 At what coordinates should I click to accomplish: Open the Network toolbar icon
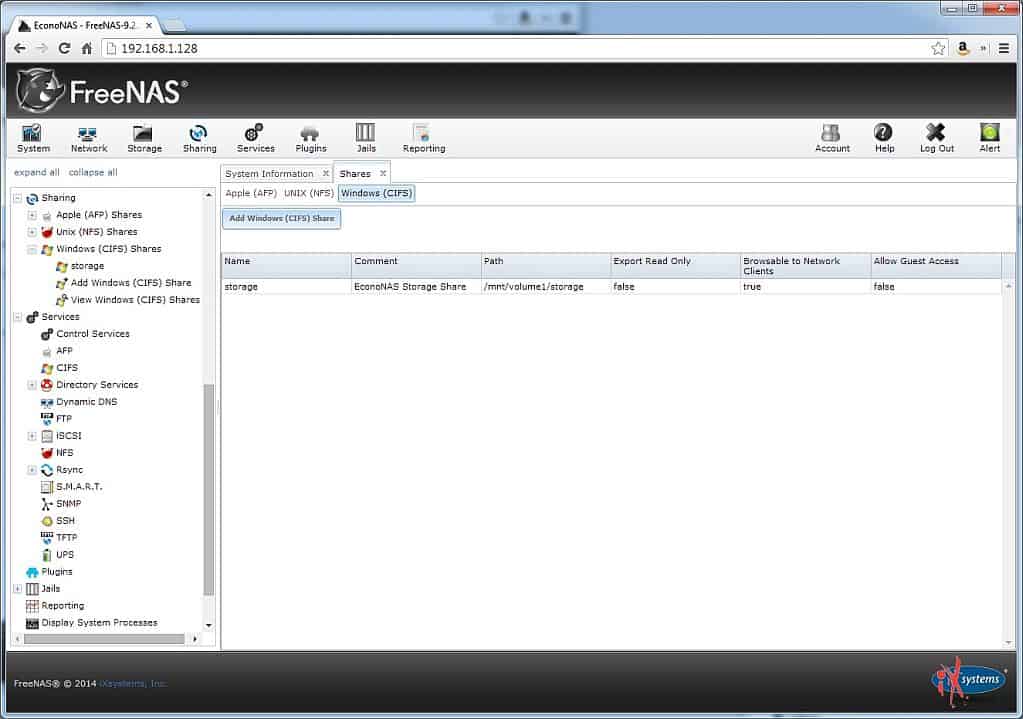click(x=89, y=138)
